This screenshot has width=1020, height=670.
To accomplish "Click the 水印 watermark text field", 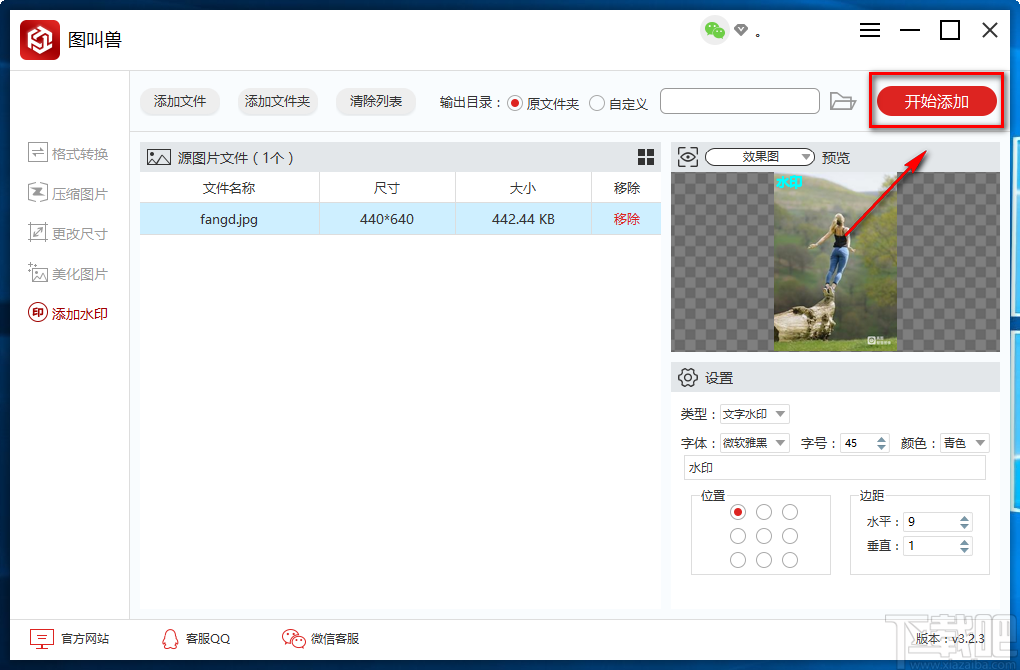I will tap(835, 468).
